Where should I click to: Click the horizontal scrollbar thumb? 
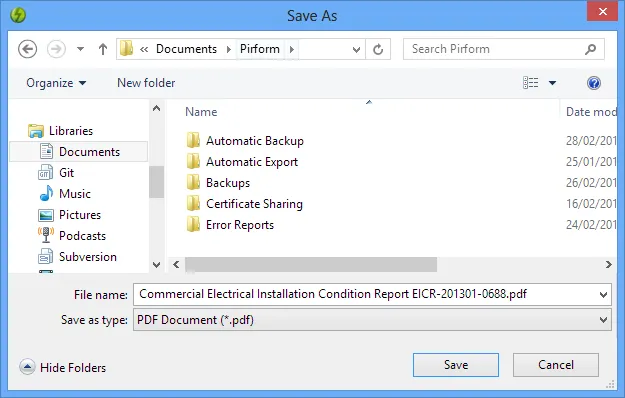tap(311, 265)
